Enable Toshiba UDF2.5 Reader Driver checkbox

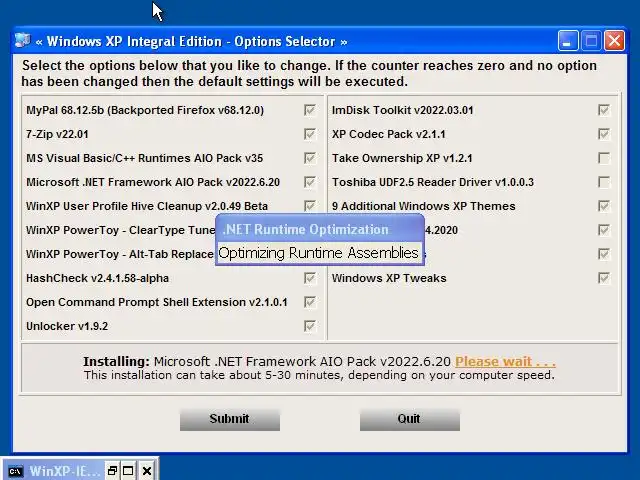pyautogui.click(x=604, y=182)
